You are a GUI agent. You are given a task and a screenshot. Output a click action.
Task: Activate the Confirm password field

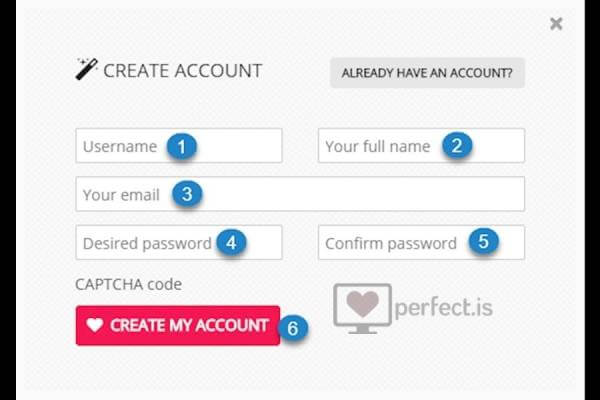click(421, 242)
